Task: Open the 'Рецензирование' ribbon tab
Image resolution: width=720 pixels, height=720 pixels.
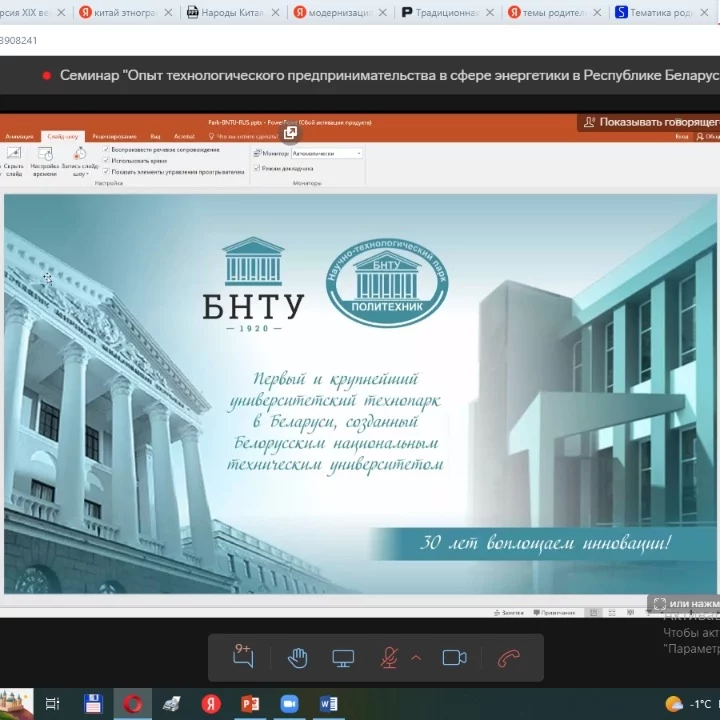Action: coord(114,136)
